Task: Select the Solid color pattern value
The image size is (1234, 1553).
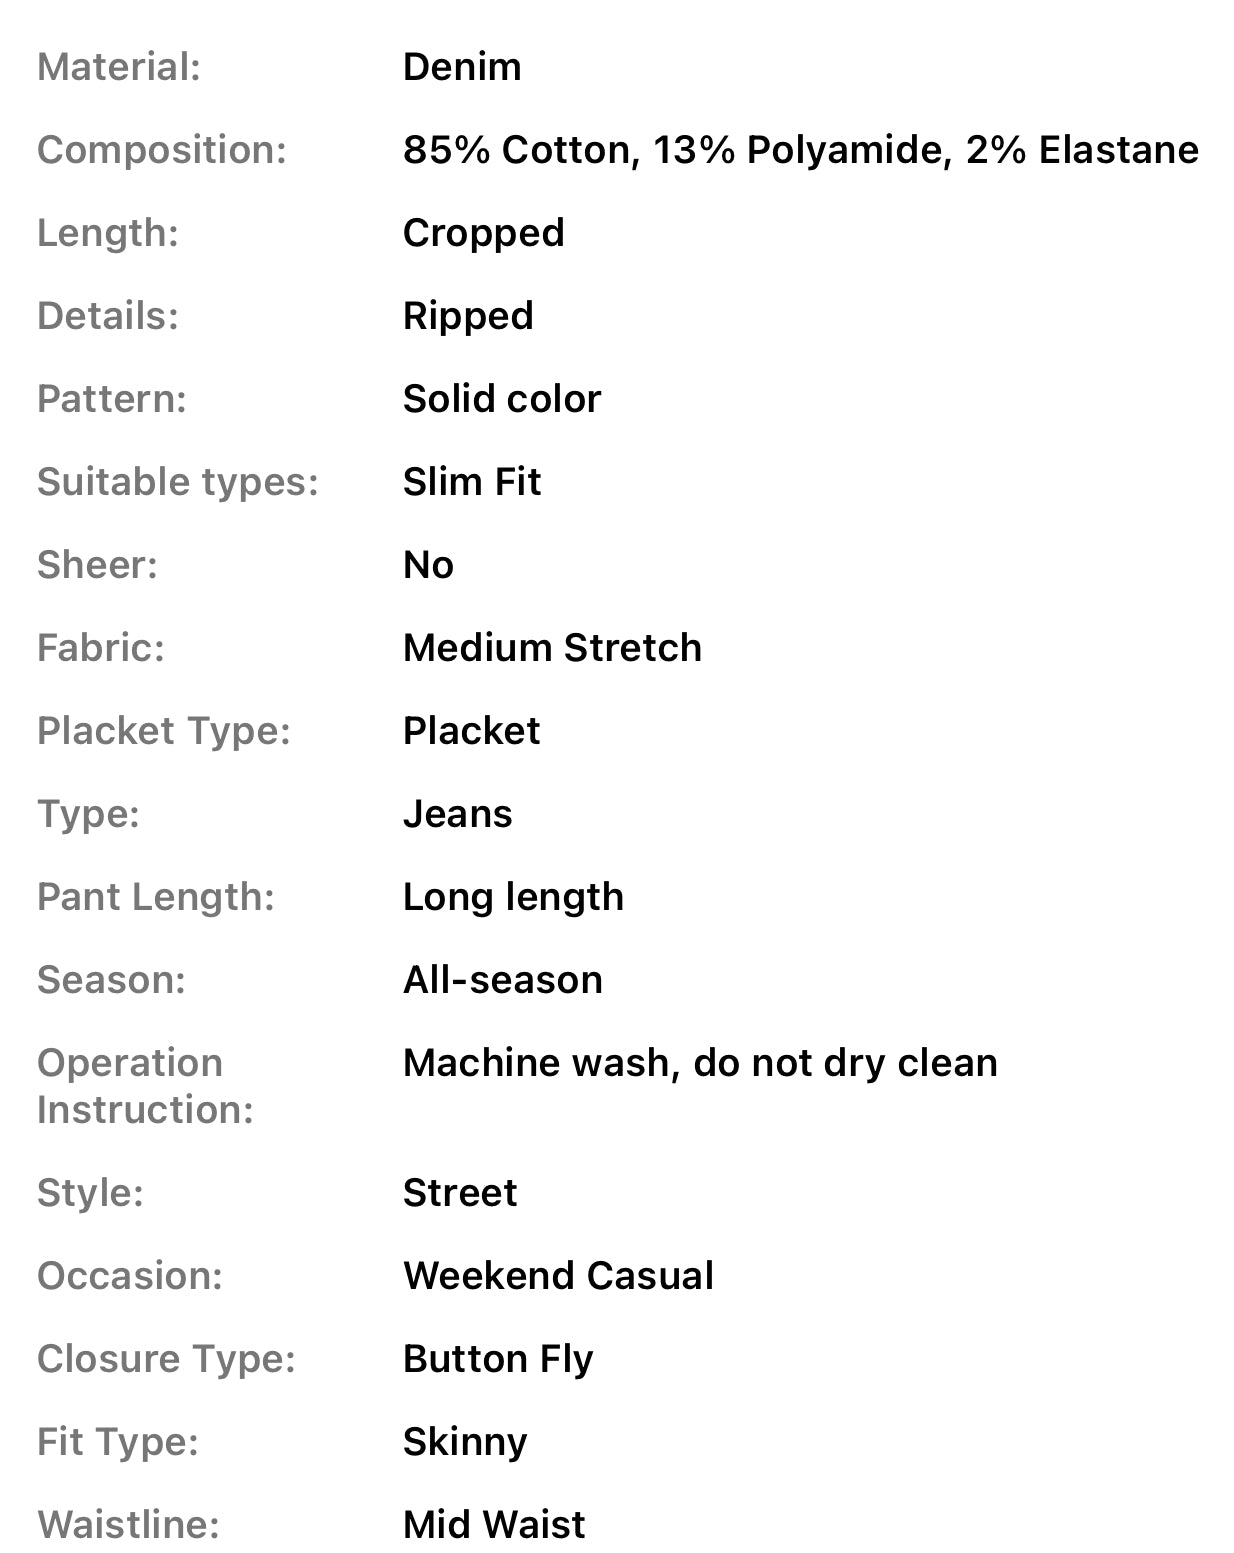Action: [x=502, y=399]
